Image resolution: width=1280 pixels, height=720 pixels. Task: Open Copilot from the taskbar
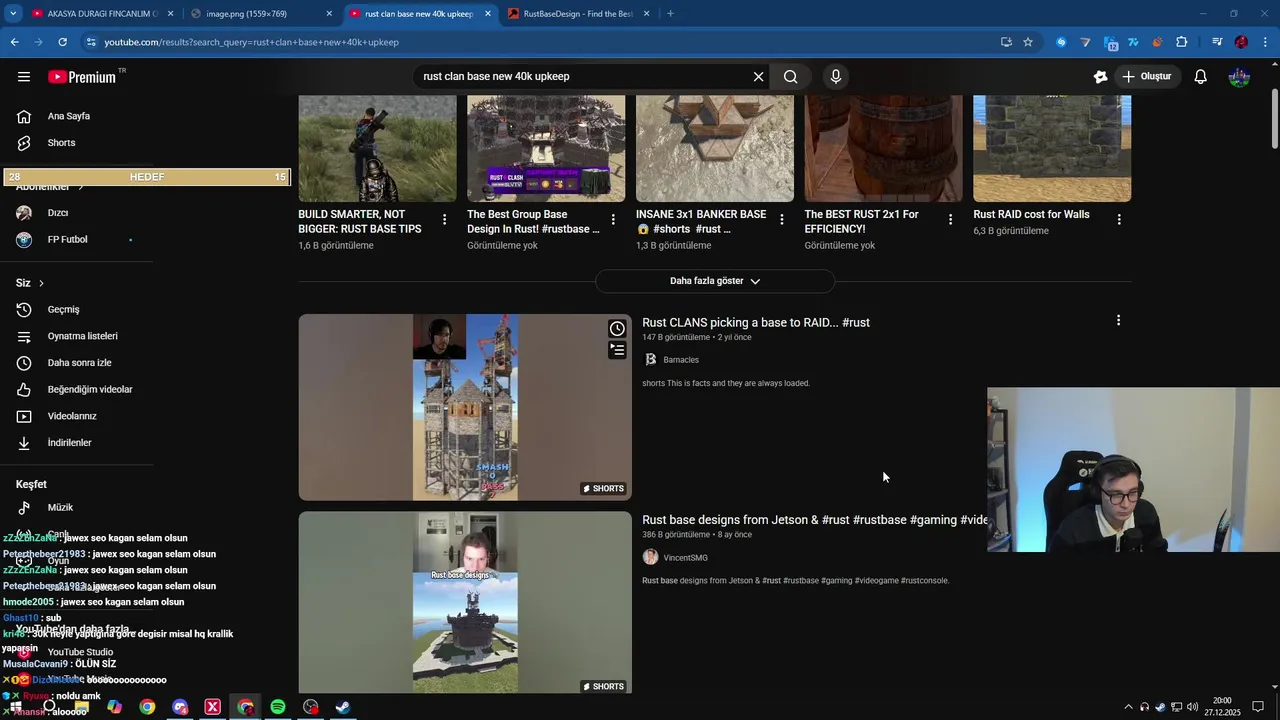(115, 707)
